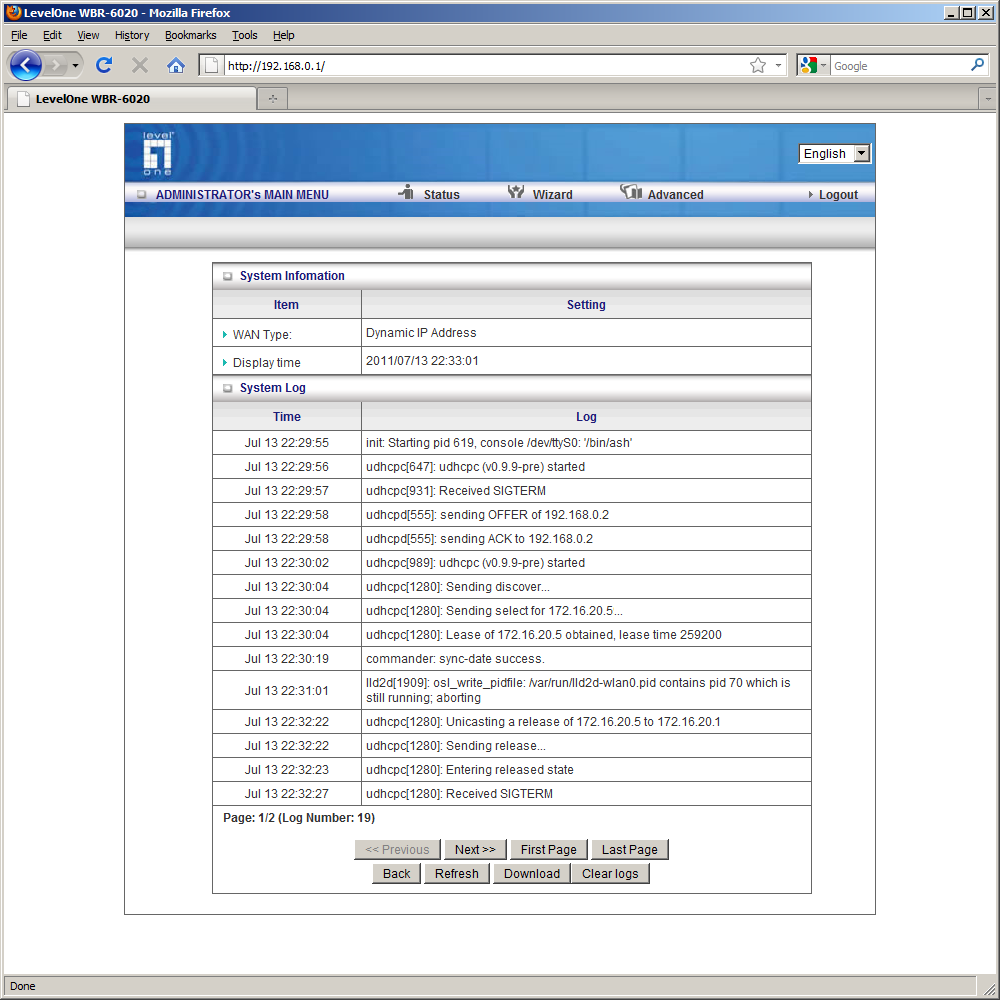Open the address bar history dropdown
1000x1000 pixels.
click(x=778, y=65)
